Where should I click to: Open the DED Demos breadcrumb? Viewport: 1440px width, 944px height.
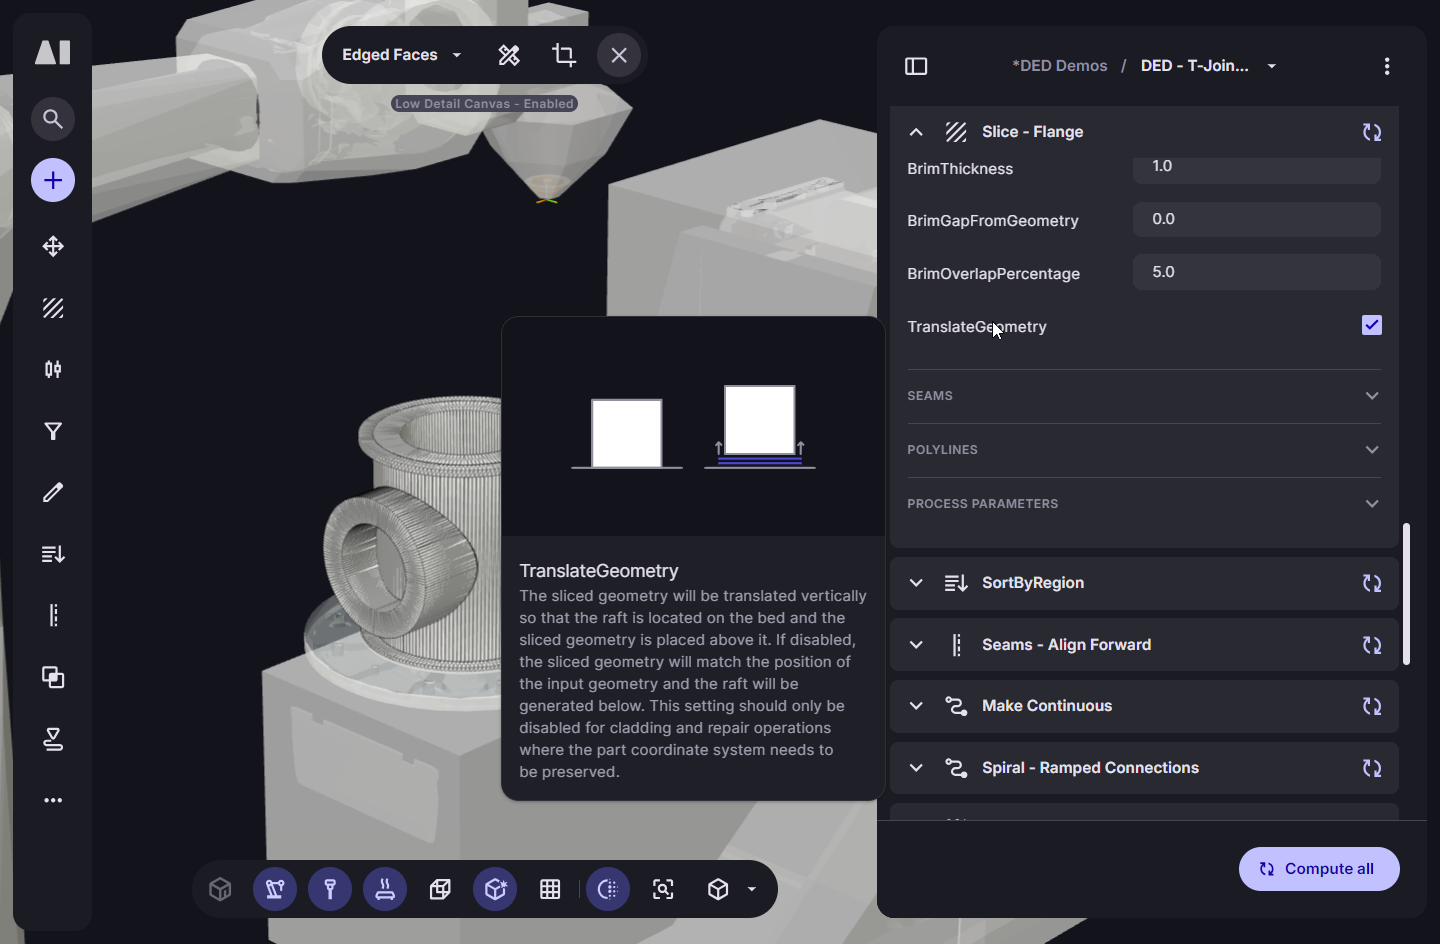[1059, 66]
